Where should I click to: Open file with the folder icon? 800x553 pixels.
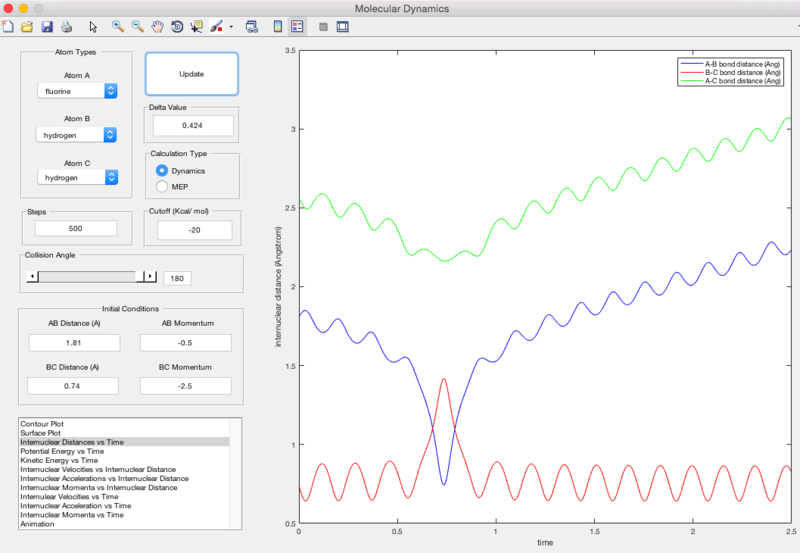tap(27, 27)
